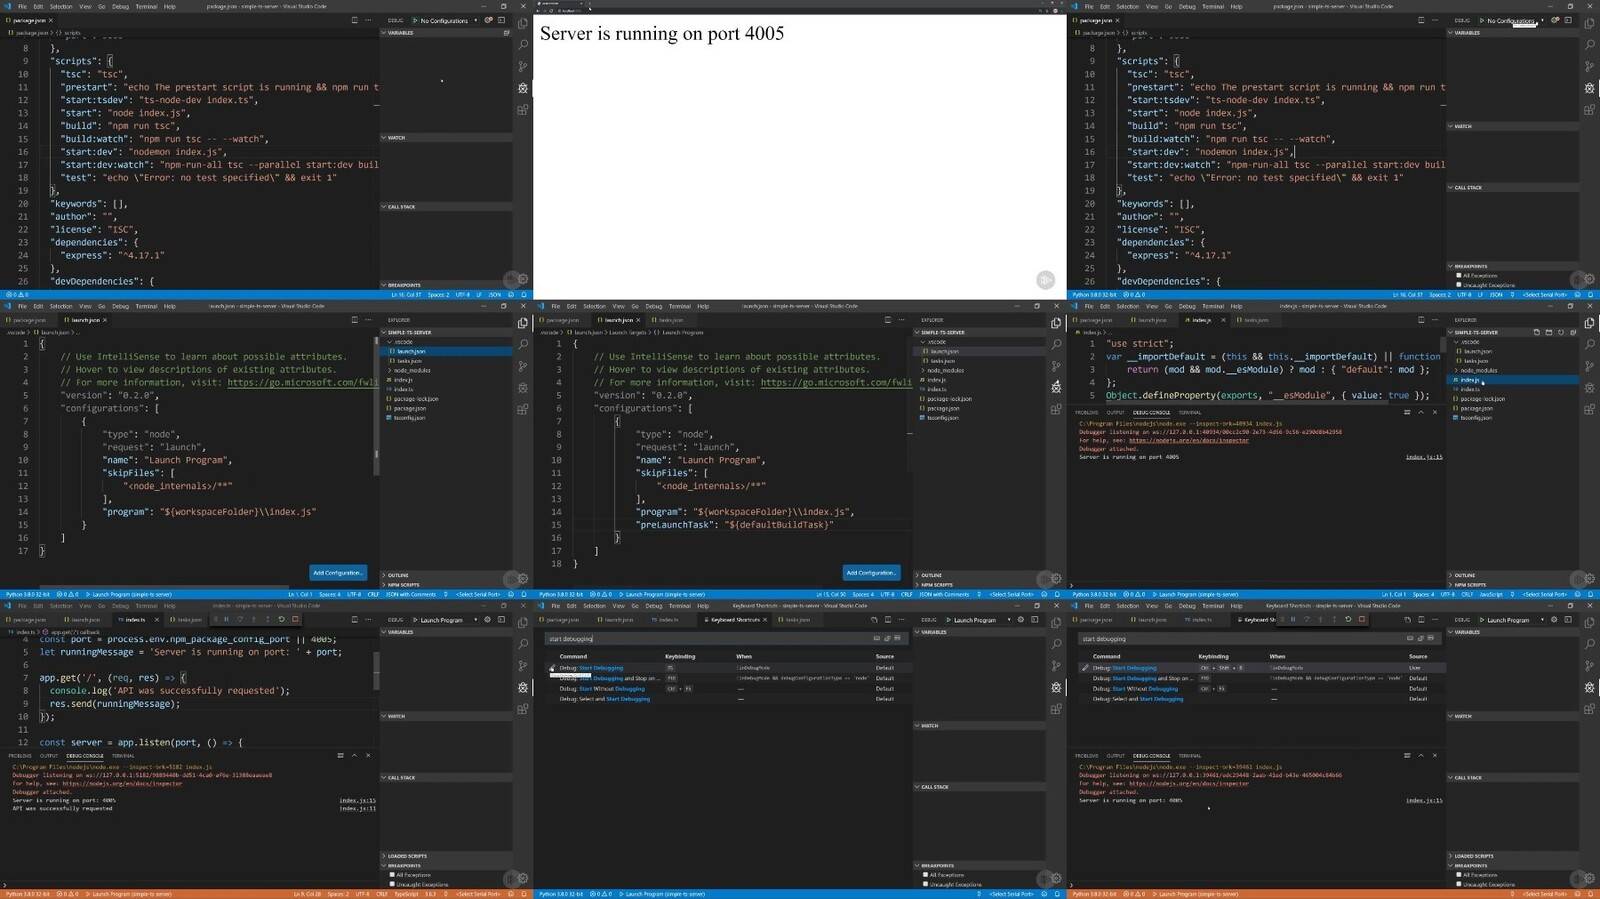The width and height of the screenshot is (1600, 899).
Task: Switch to tasks.json tab in index.js window
Action: (x=1256, y=320)
